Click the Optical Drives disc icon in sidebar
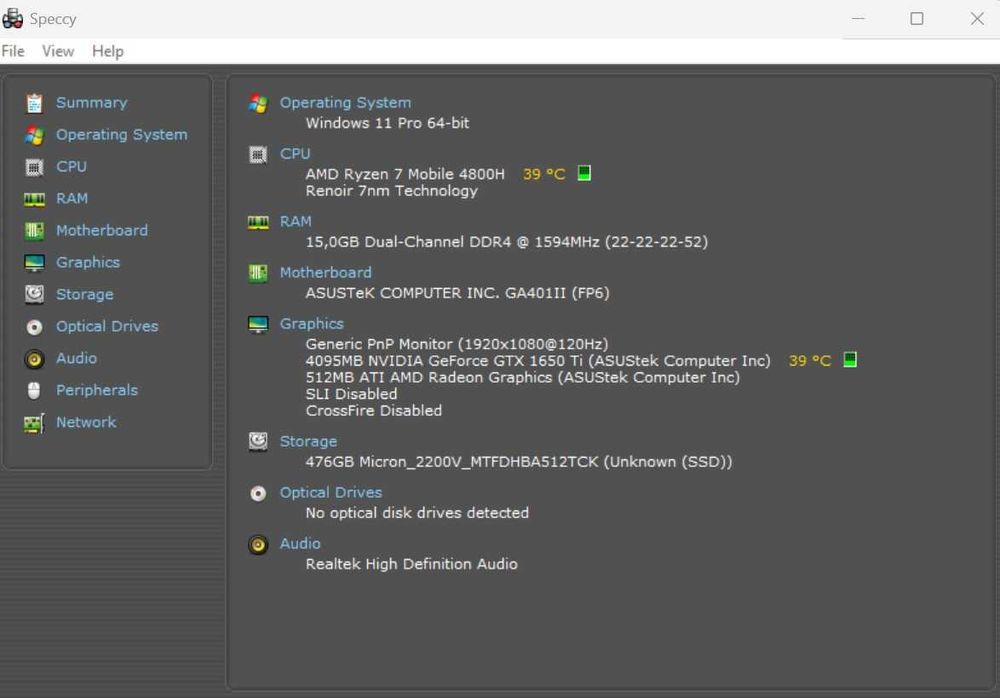 point(34,327)
